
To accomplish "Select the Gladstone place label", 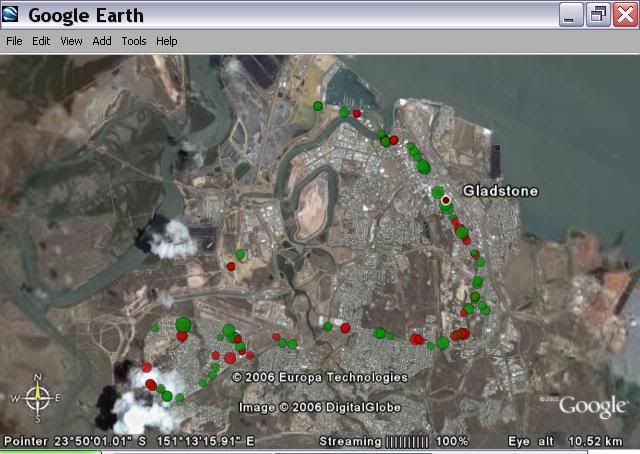I will pyautogui.click(x=500, y=191).
